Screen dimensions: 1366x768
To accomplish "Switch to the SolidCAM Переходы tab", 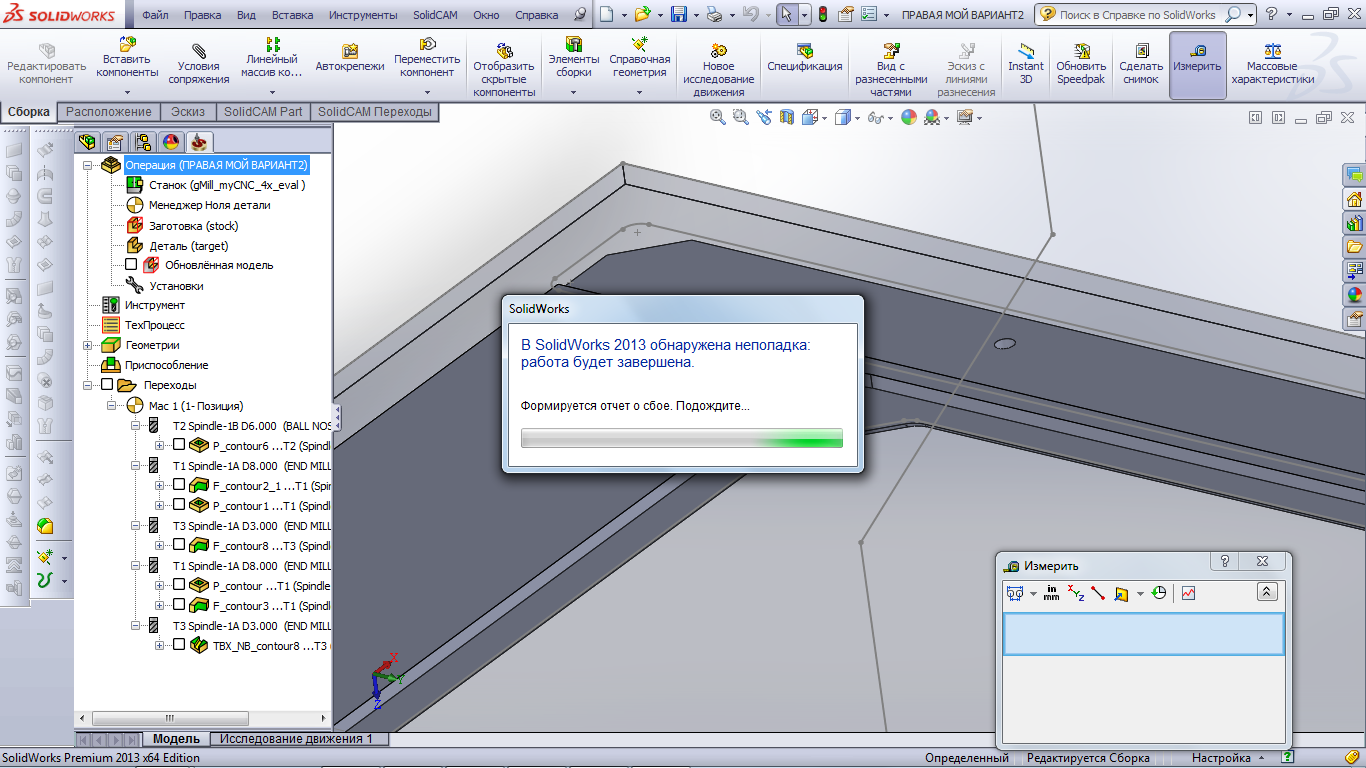I will click(375, 112).
